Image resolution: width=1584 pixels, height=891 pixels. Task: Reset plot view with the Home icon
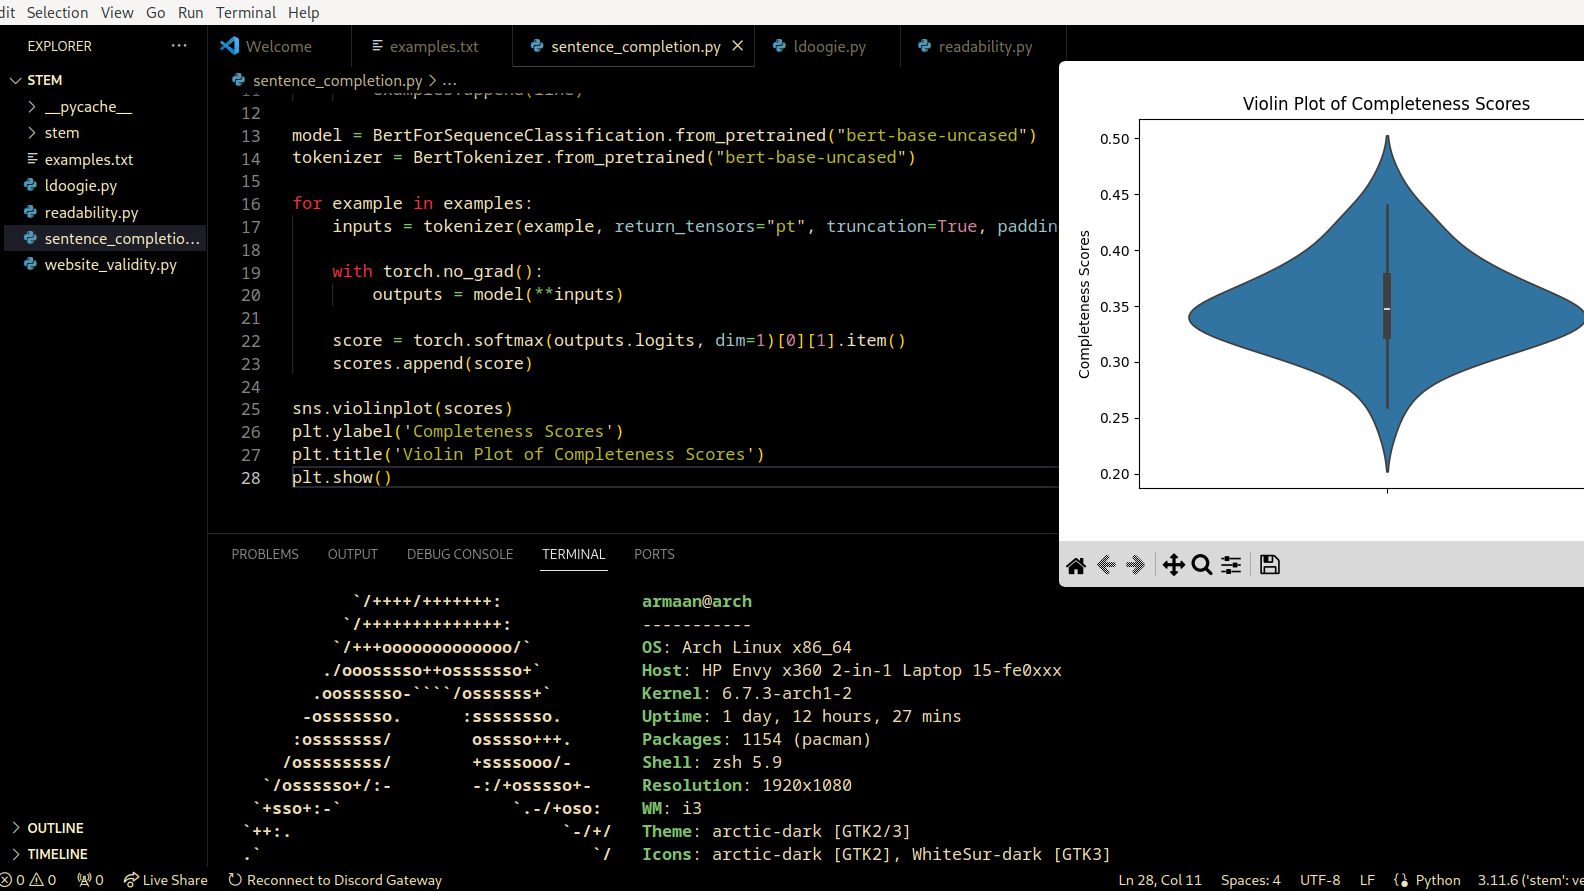pyautogui.click(x=1076, y=566)
